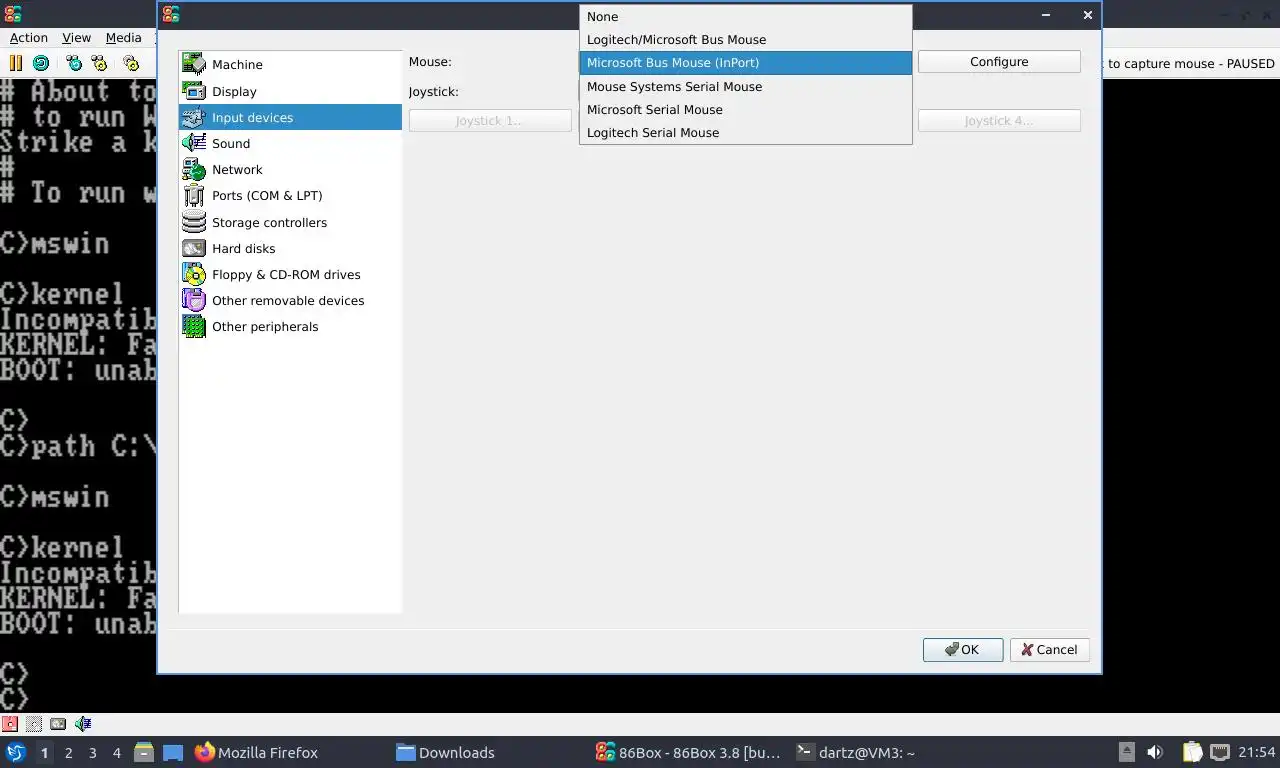Choose Microsoft Bus Mouse (InPort) option
Screen dimensions: 1280x768
point(745,63)
